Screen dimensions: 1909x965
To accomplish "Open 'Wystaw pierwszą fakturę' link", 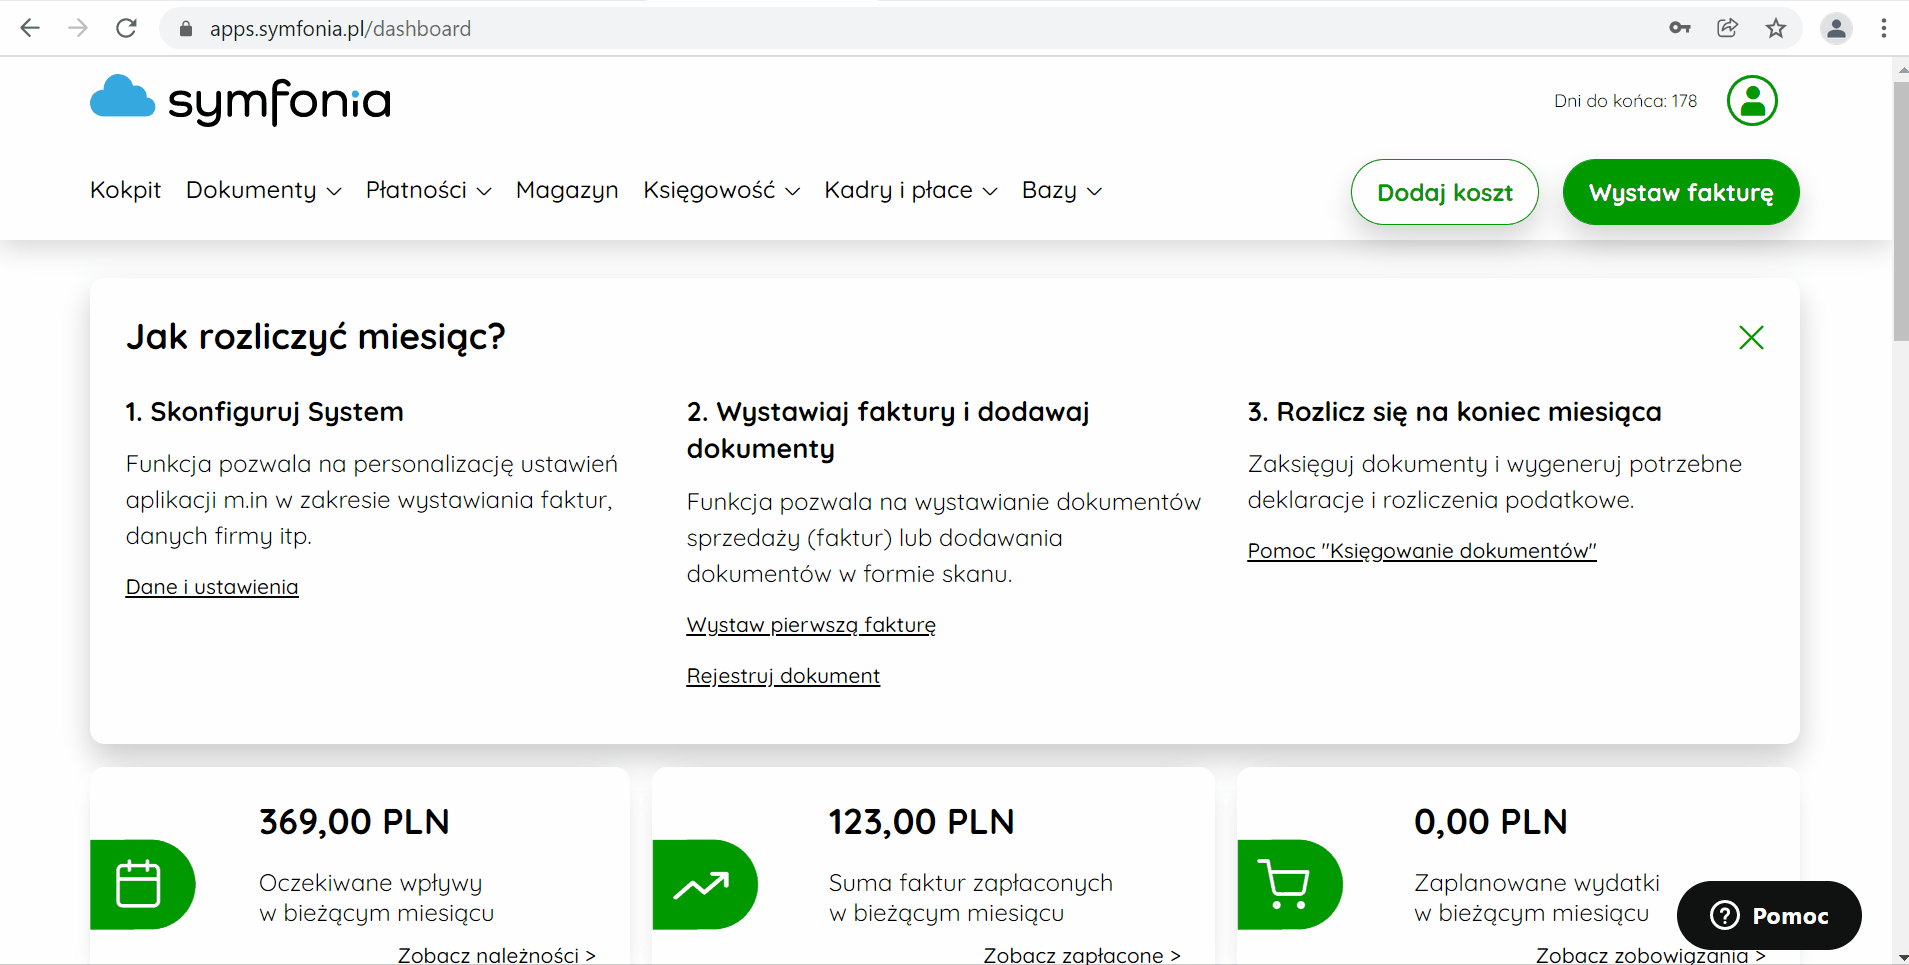I will tap(811, 625).
